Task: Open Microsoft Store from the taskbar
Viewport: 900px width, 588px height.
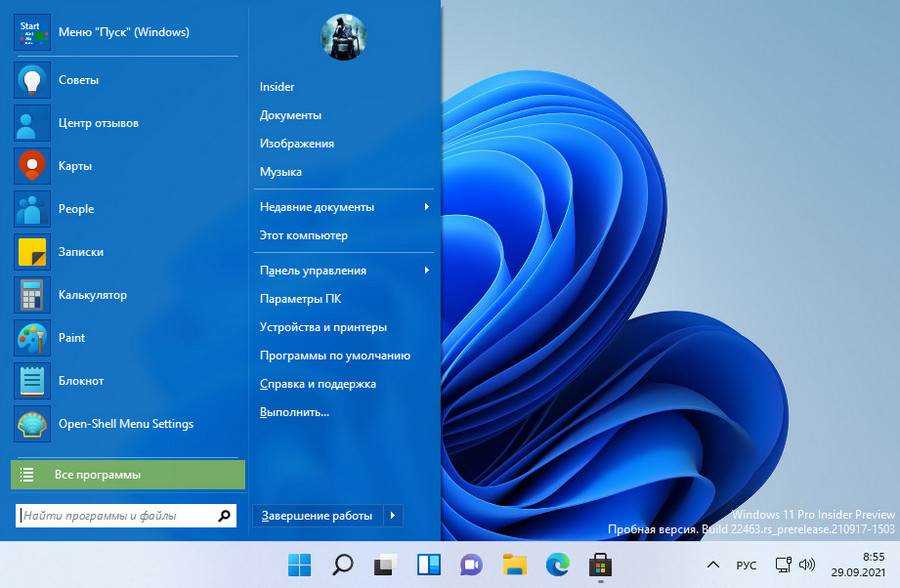Action: click(601, 565)
